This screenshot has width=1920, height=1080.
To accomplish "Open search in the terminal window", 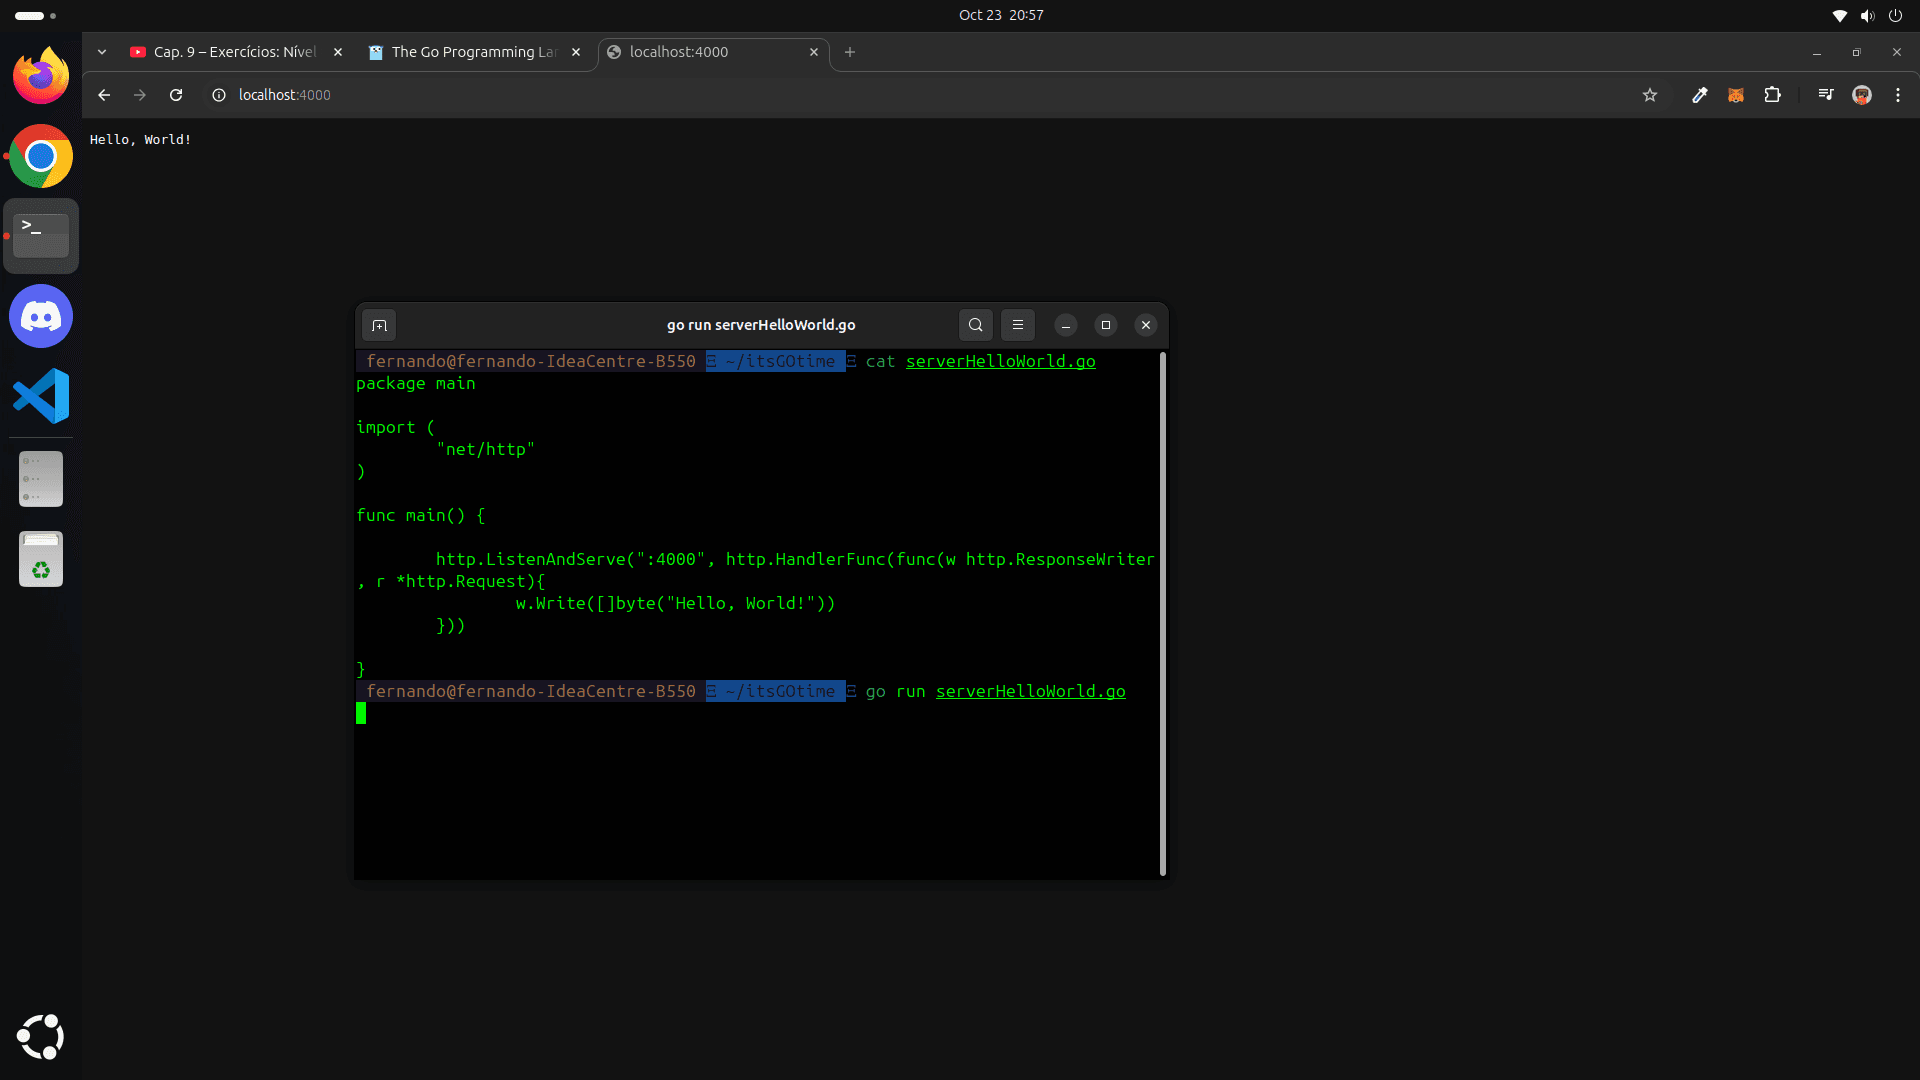I will (975, 325).
